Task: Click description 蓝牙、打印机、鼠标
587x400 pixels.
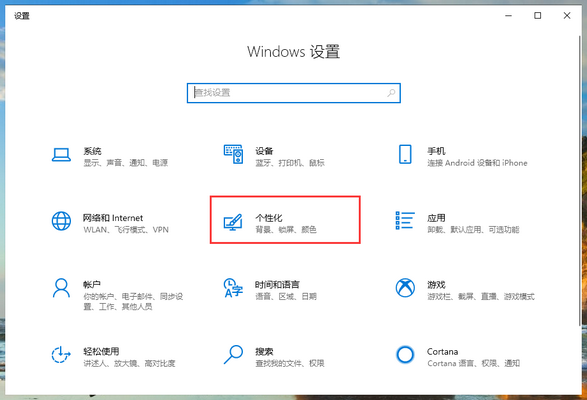Action: click(x=290, y=163)
